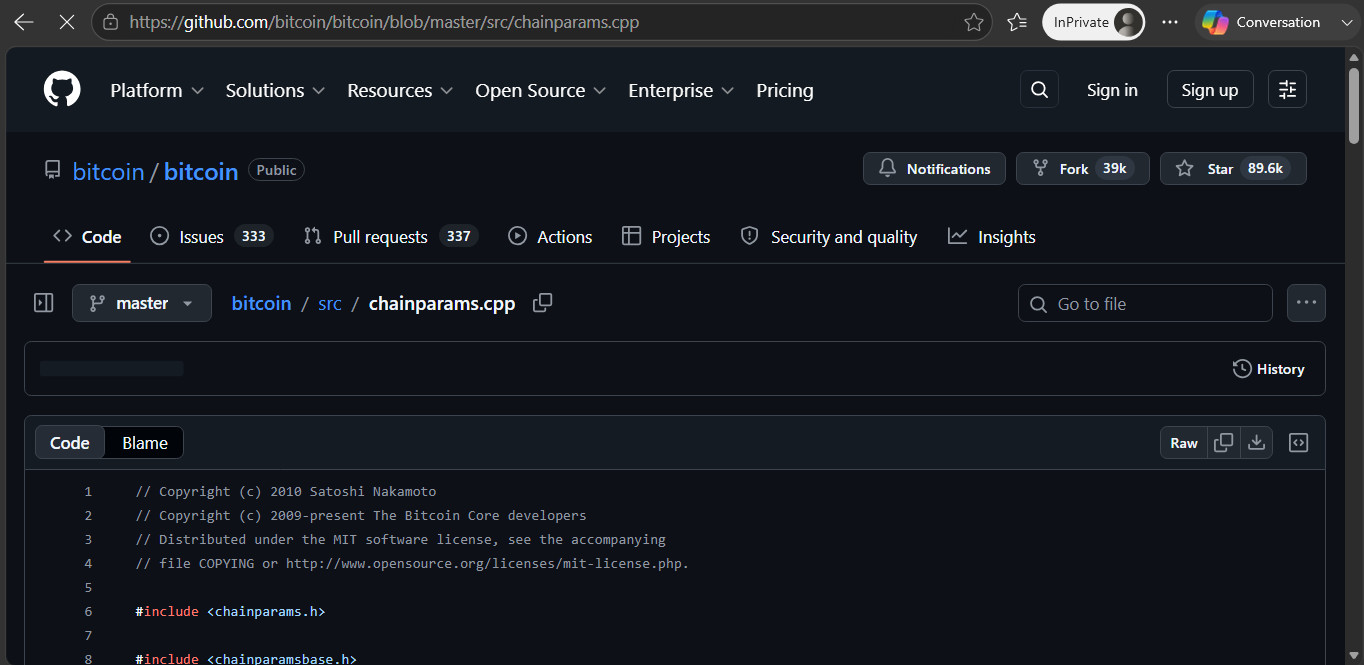Click the 333 issues counter badge

click(x=254, y=236)
